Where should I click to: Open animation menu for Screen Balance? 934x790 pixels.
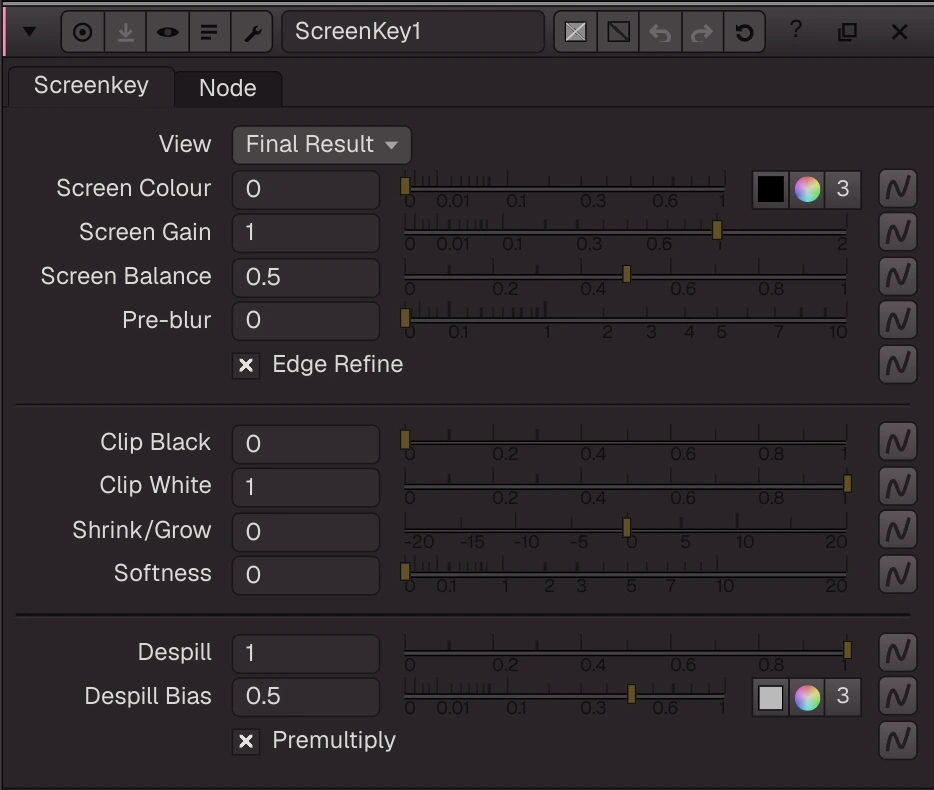[898, 276]
